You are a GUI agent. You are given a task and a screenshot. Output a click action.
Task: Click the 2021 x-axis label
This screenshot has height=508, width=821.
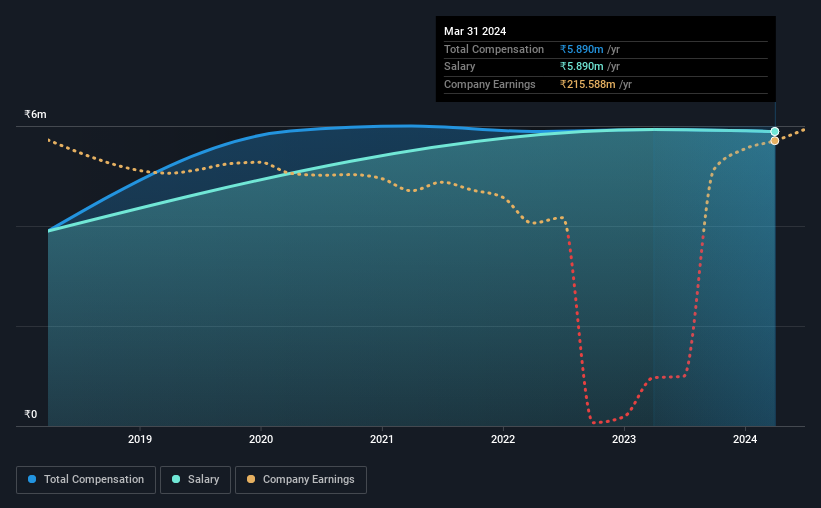tap(382, 439)
